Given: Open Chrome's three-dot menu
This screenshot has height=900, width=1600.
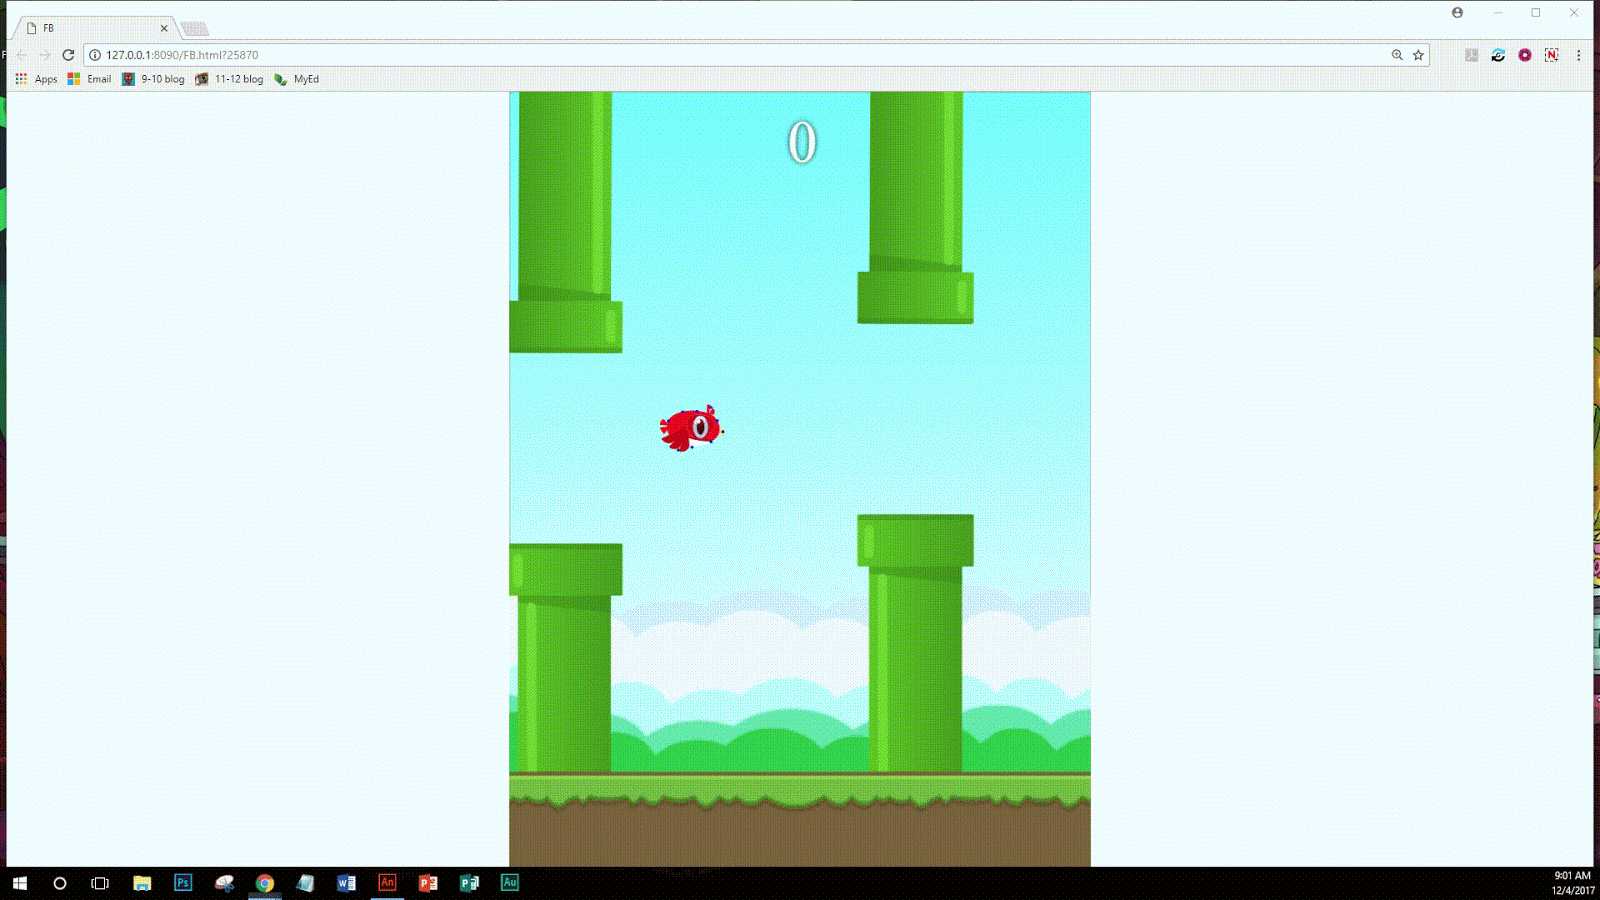Looking at the screenshot, I should pos(1579,55).
